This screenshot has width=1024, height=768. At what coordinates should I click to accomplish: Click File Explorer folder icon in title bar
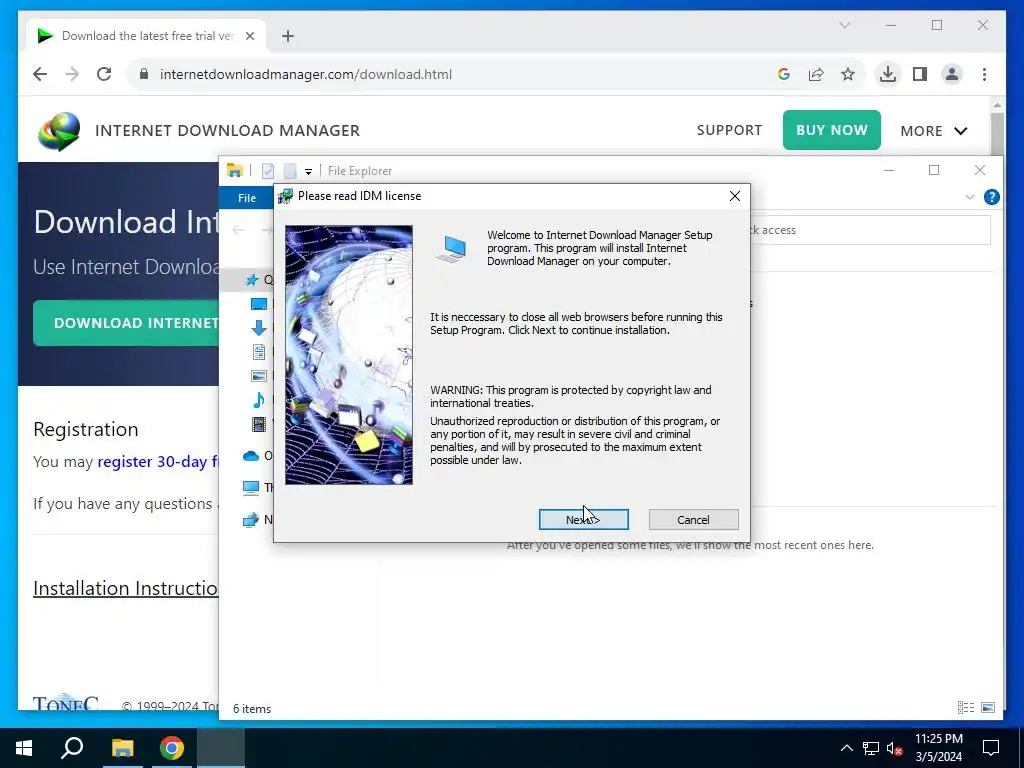click(234, 170)
